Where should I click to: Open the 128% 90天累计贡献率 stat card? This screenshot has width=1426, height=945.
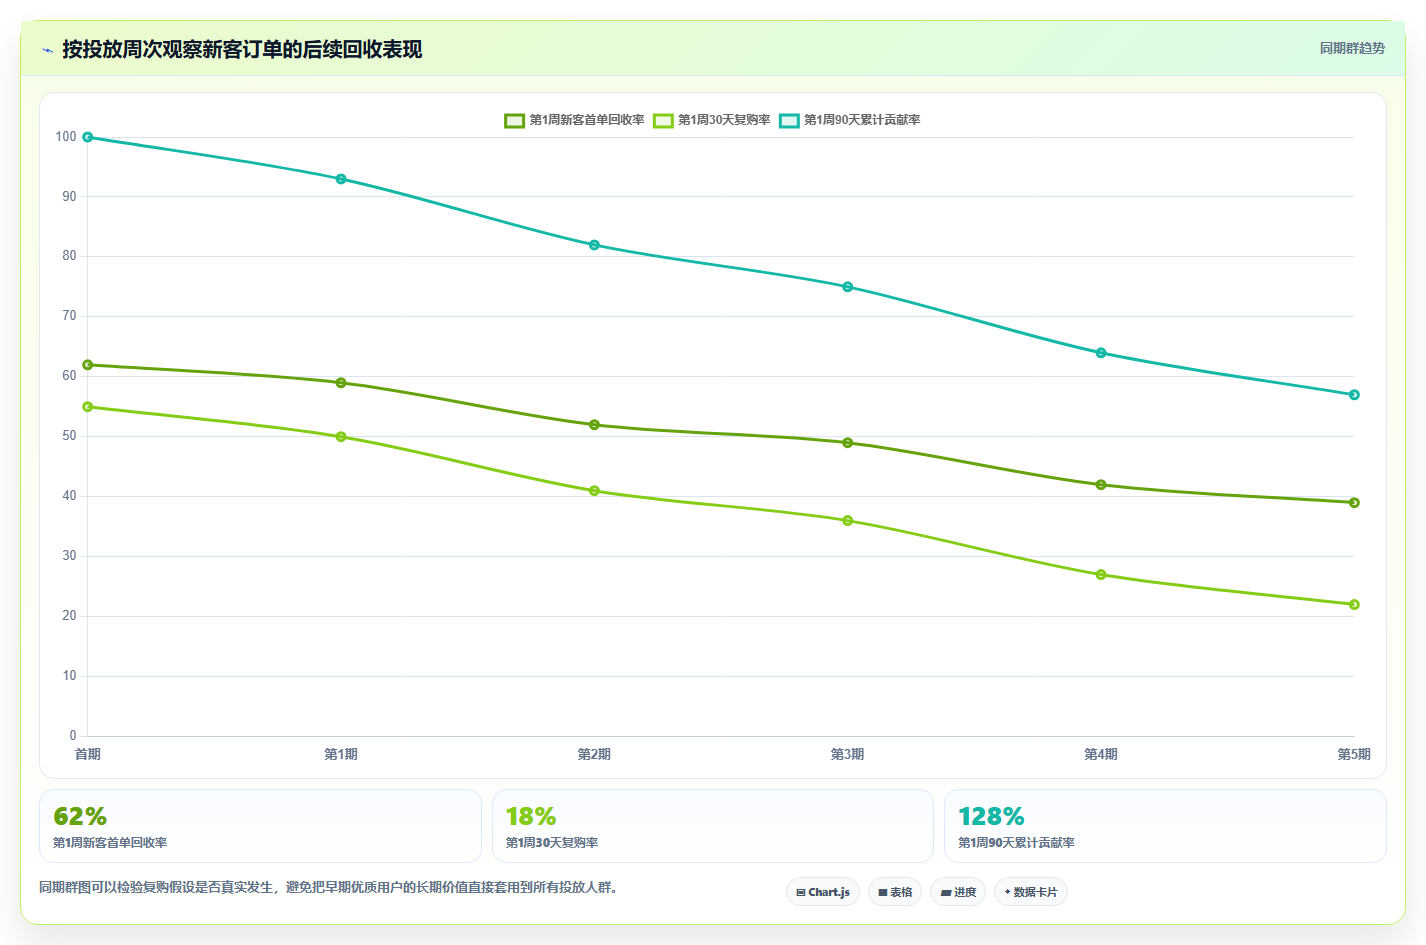[x=1165, y=826]
